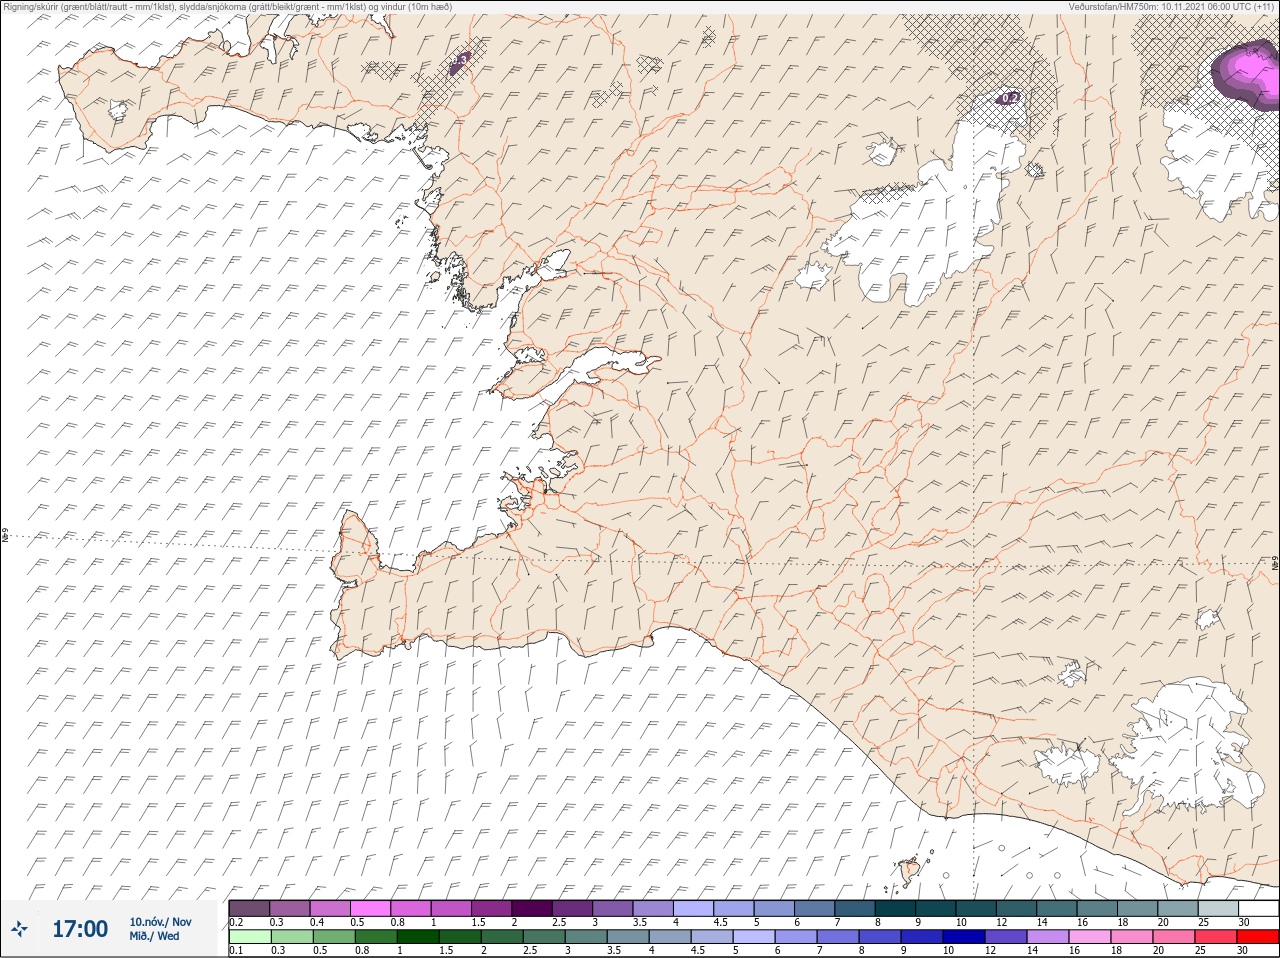
Task: Pick the deep navy blue swatch at 10 in lower legend
Action: tap(963, 937)
